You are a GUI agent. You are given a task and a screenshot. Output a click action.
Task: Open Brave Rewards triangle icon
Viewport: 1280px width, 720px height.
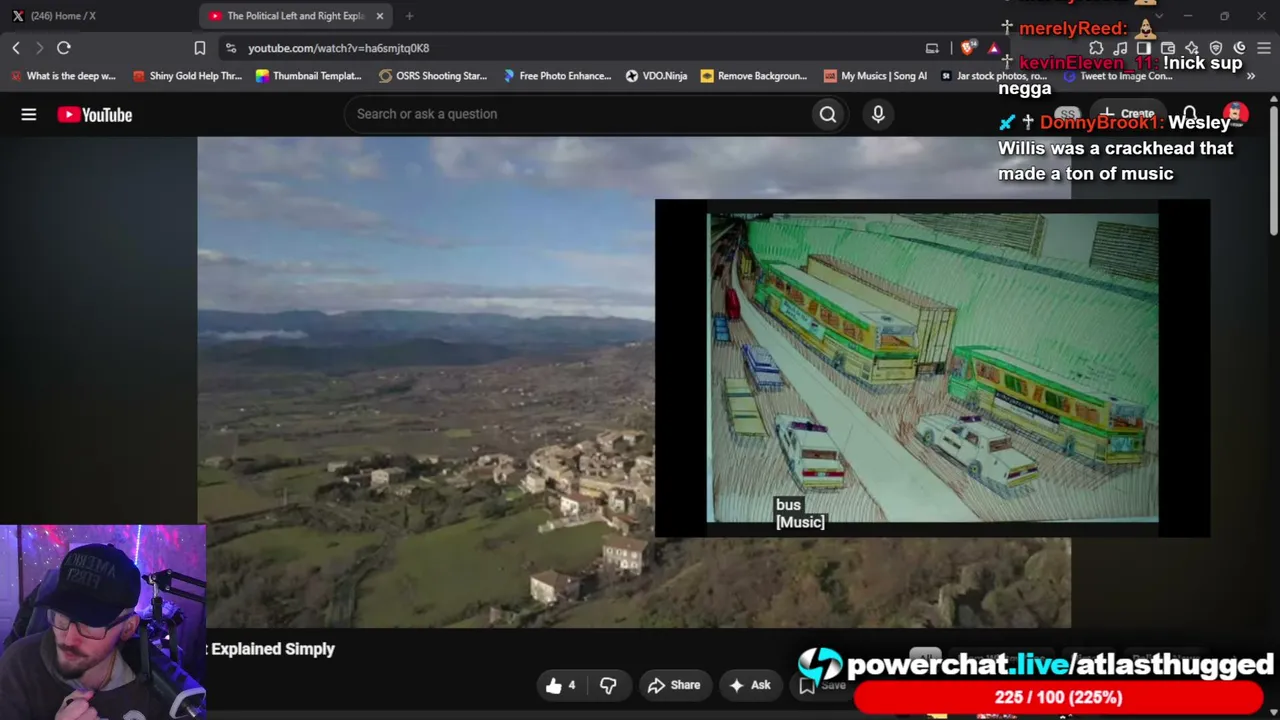coord(993,48)
